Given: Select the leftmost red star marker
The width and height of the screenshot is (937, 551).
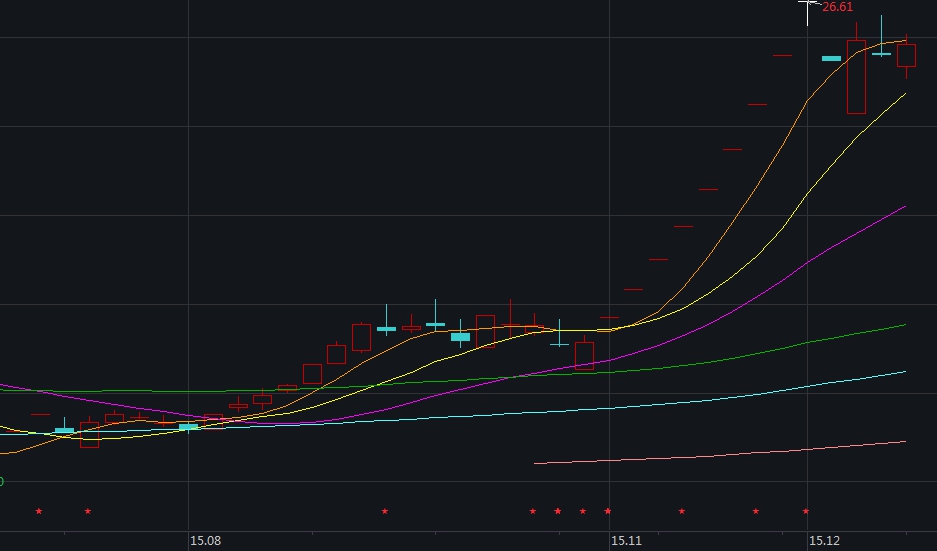Looking at the screenshot, I should pyautogui.click(x=39, y=512).
